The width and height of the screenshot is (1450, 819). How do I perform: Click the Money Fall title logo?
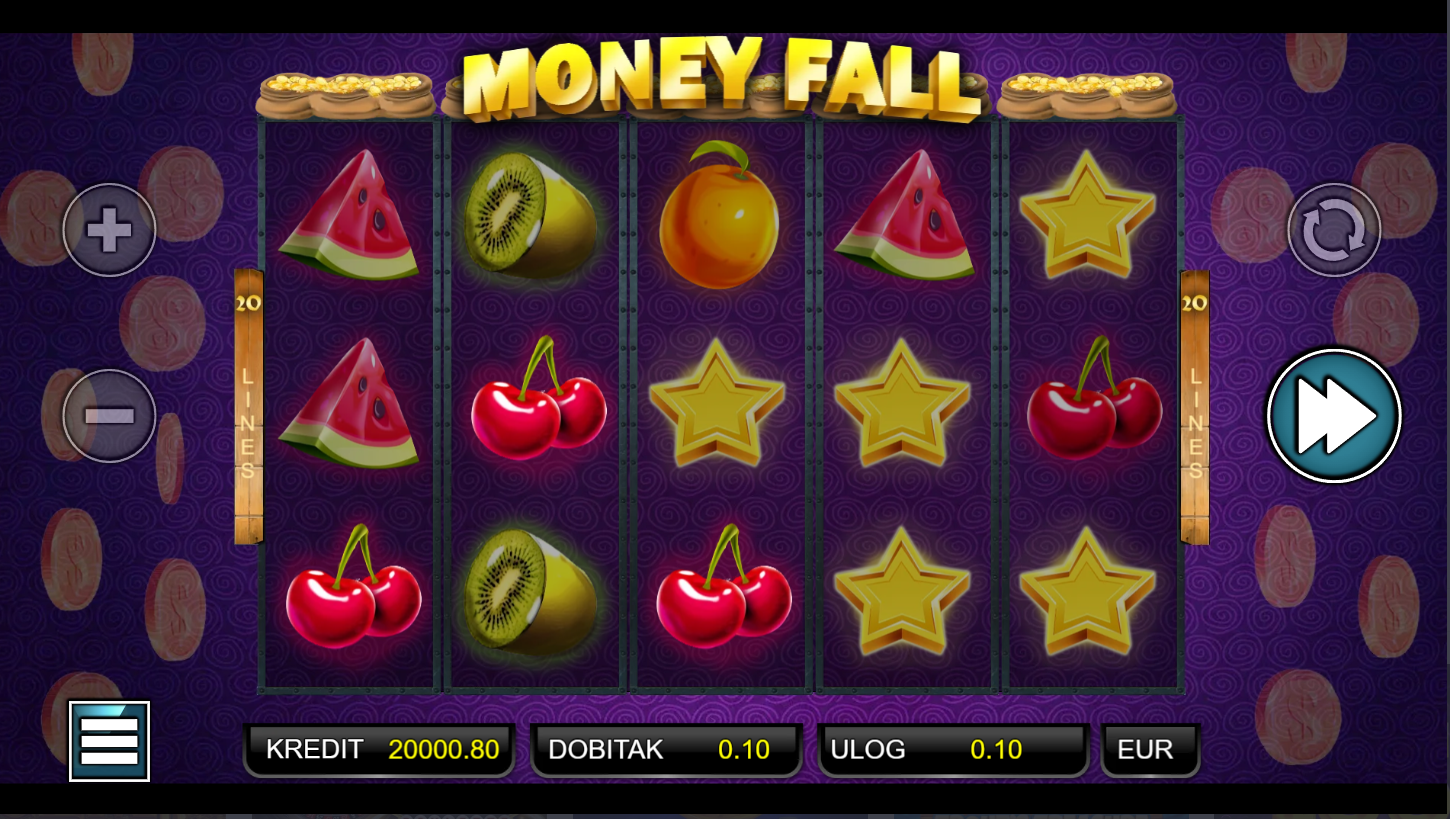point(720,78)
